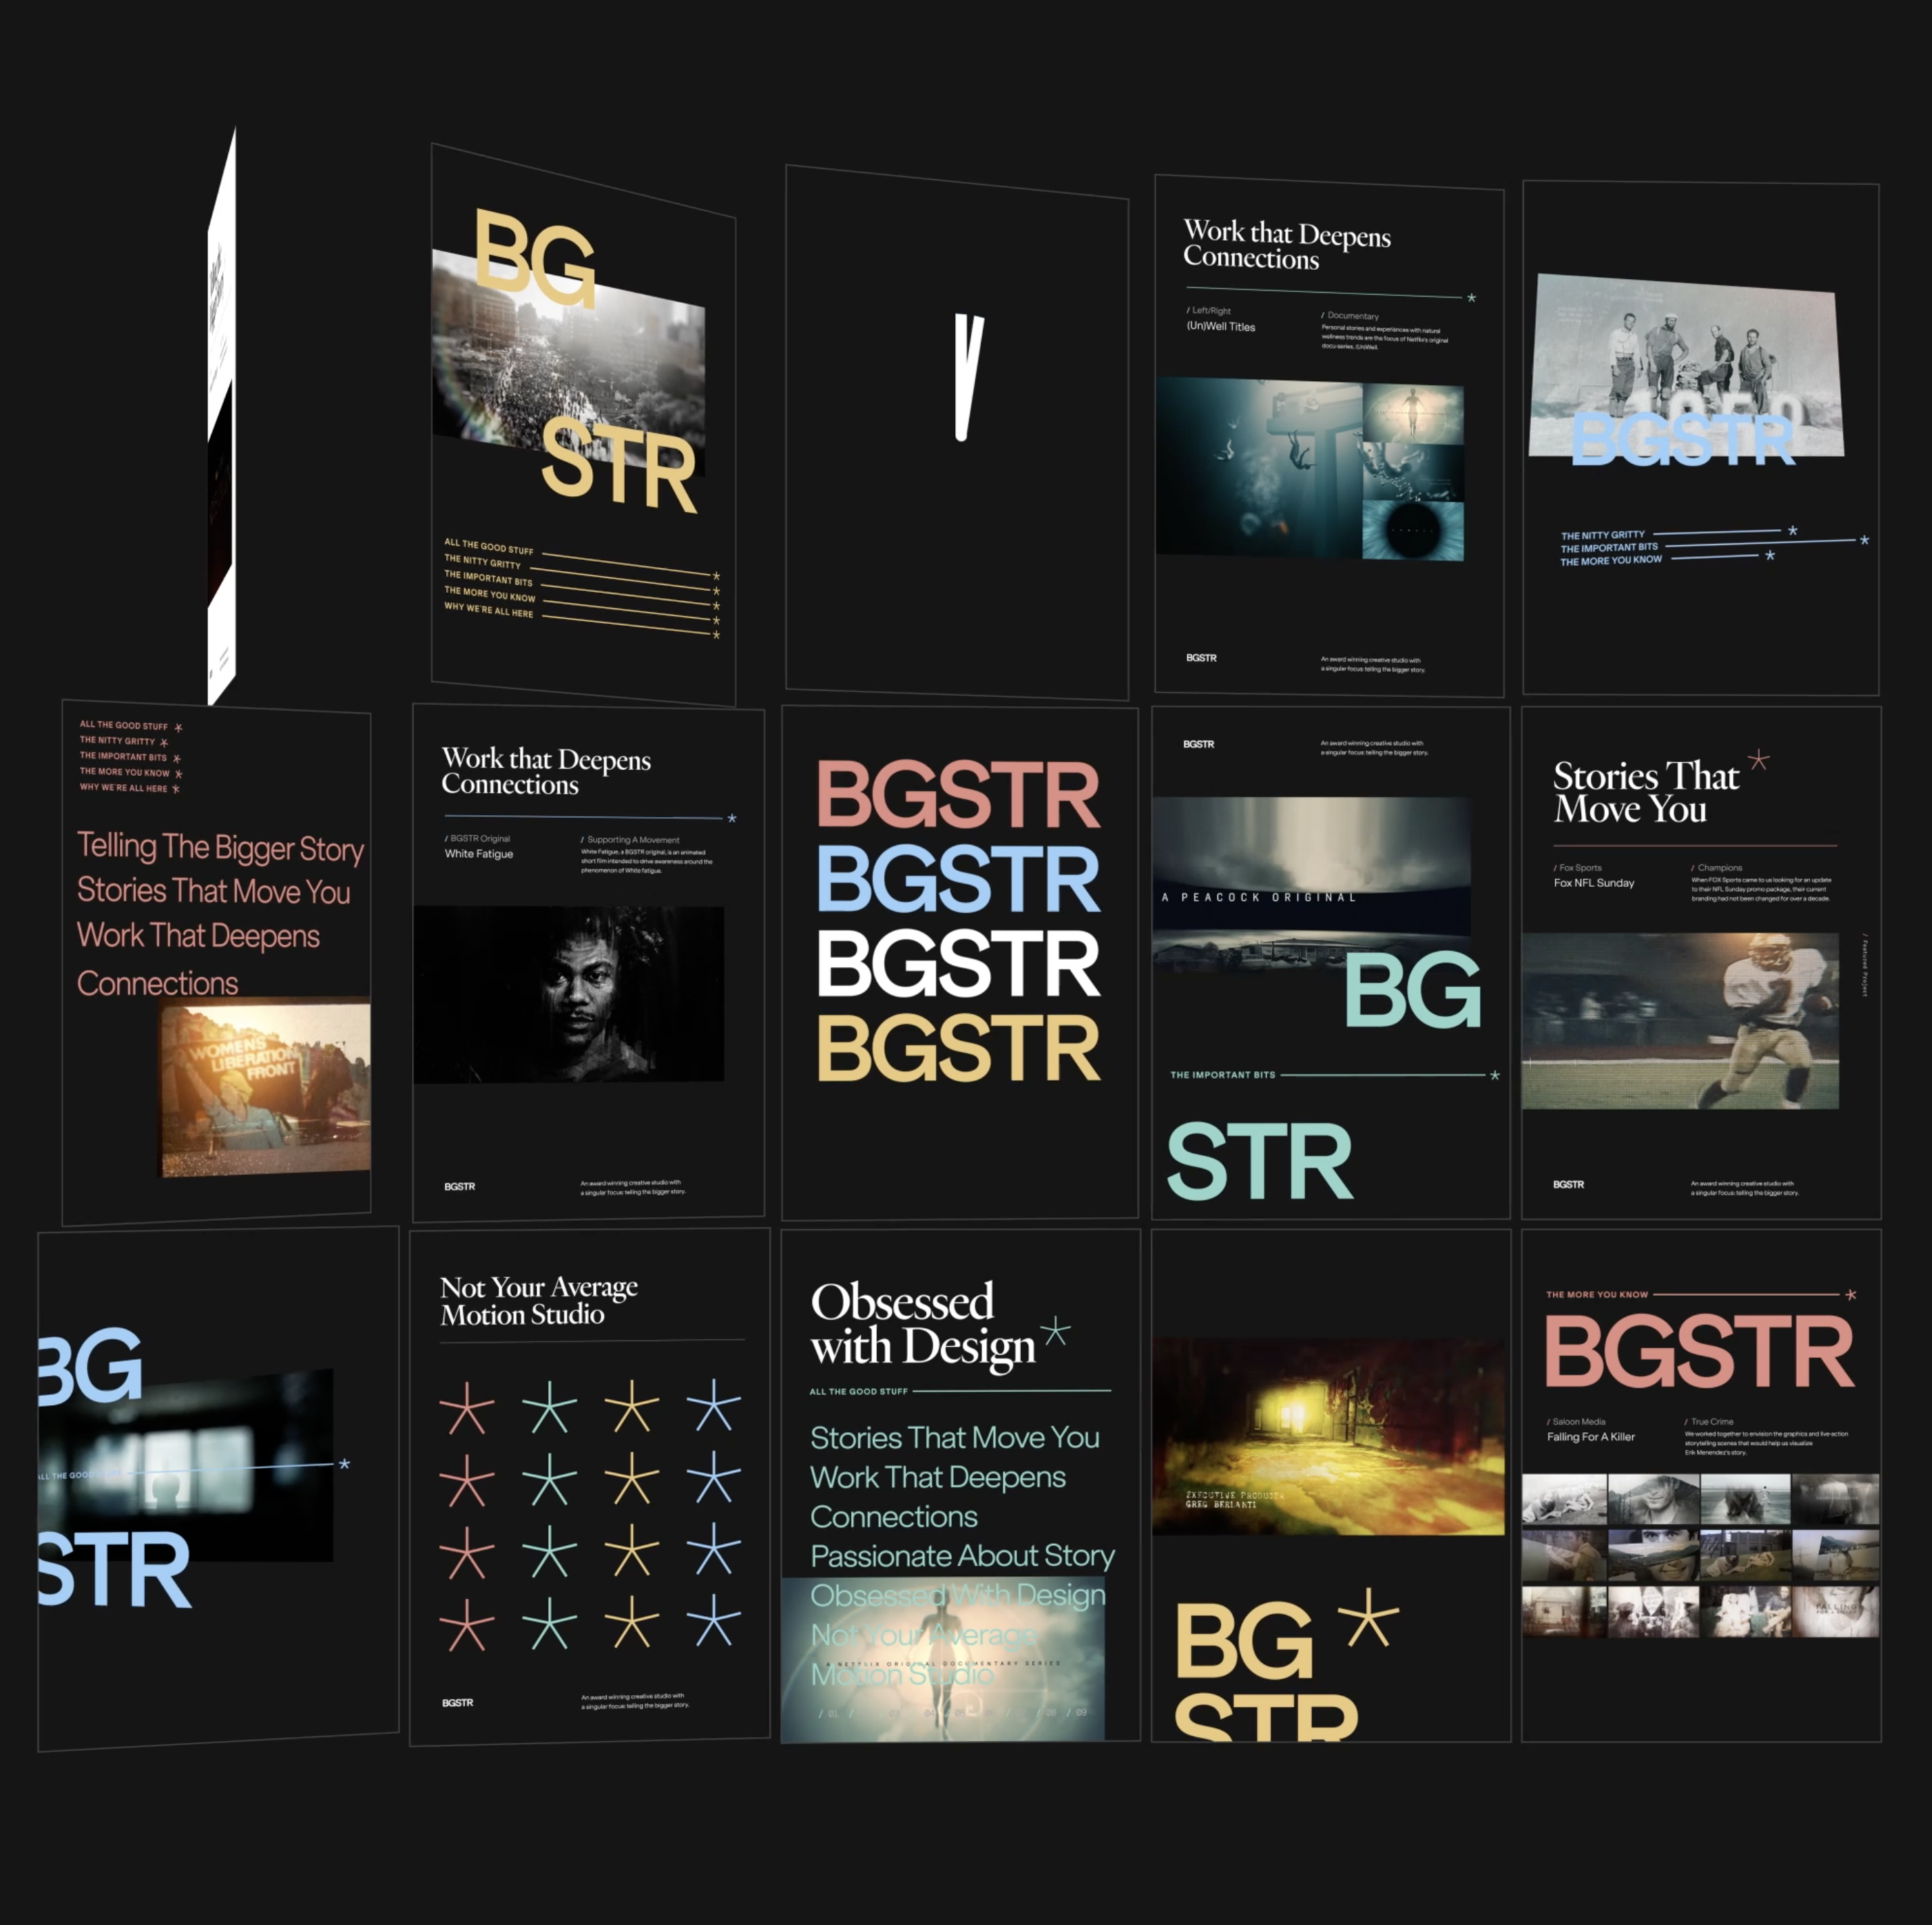Image resolution: width=1932 pixels, height=1925 pixels.
Task: Select 'A PEACOCK ORIGINAL' caption
Action: 1259,898
